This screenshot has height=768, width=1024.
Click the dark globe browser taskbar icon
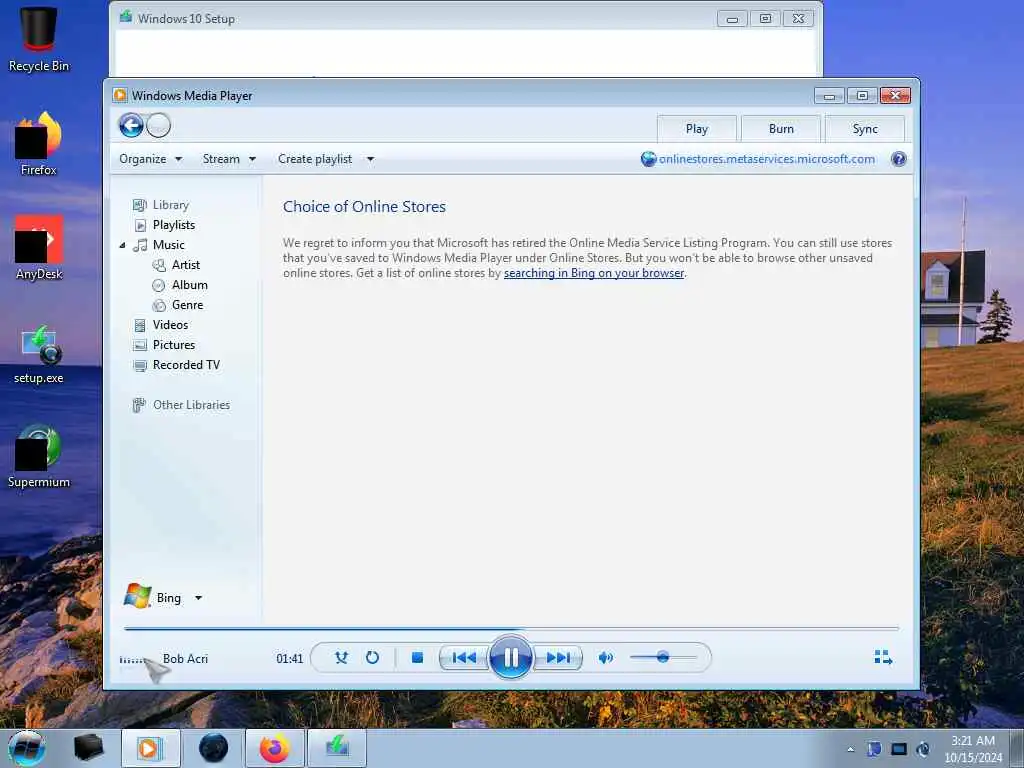pos(213,748)
